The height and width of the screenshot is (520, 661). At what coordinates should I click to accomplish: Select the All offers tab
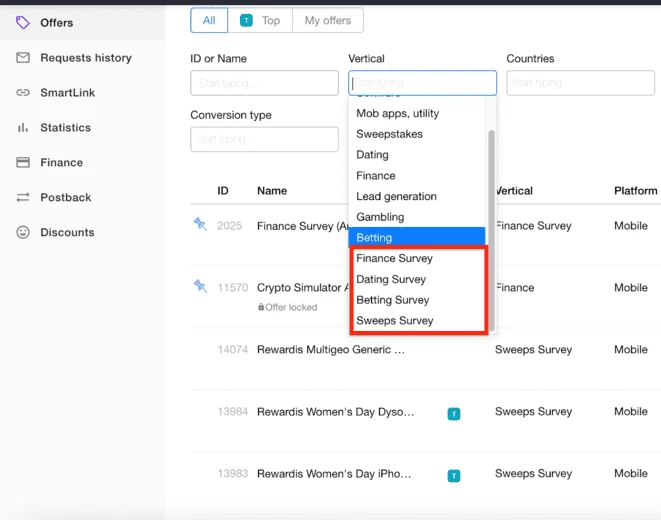point(209,20)
